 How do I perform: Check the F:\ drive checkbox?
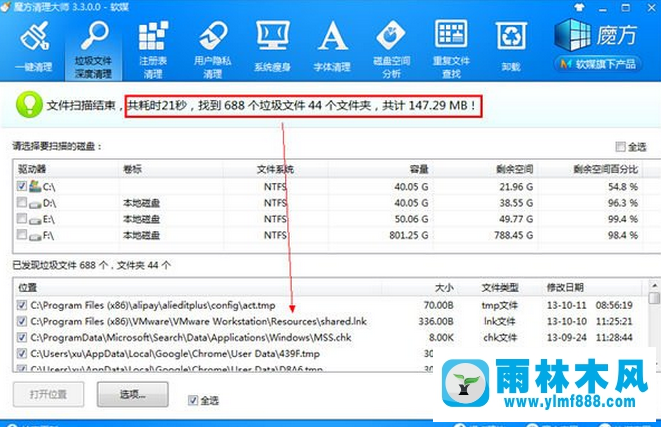[x=22, y=234]
